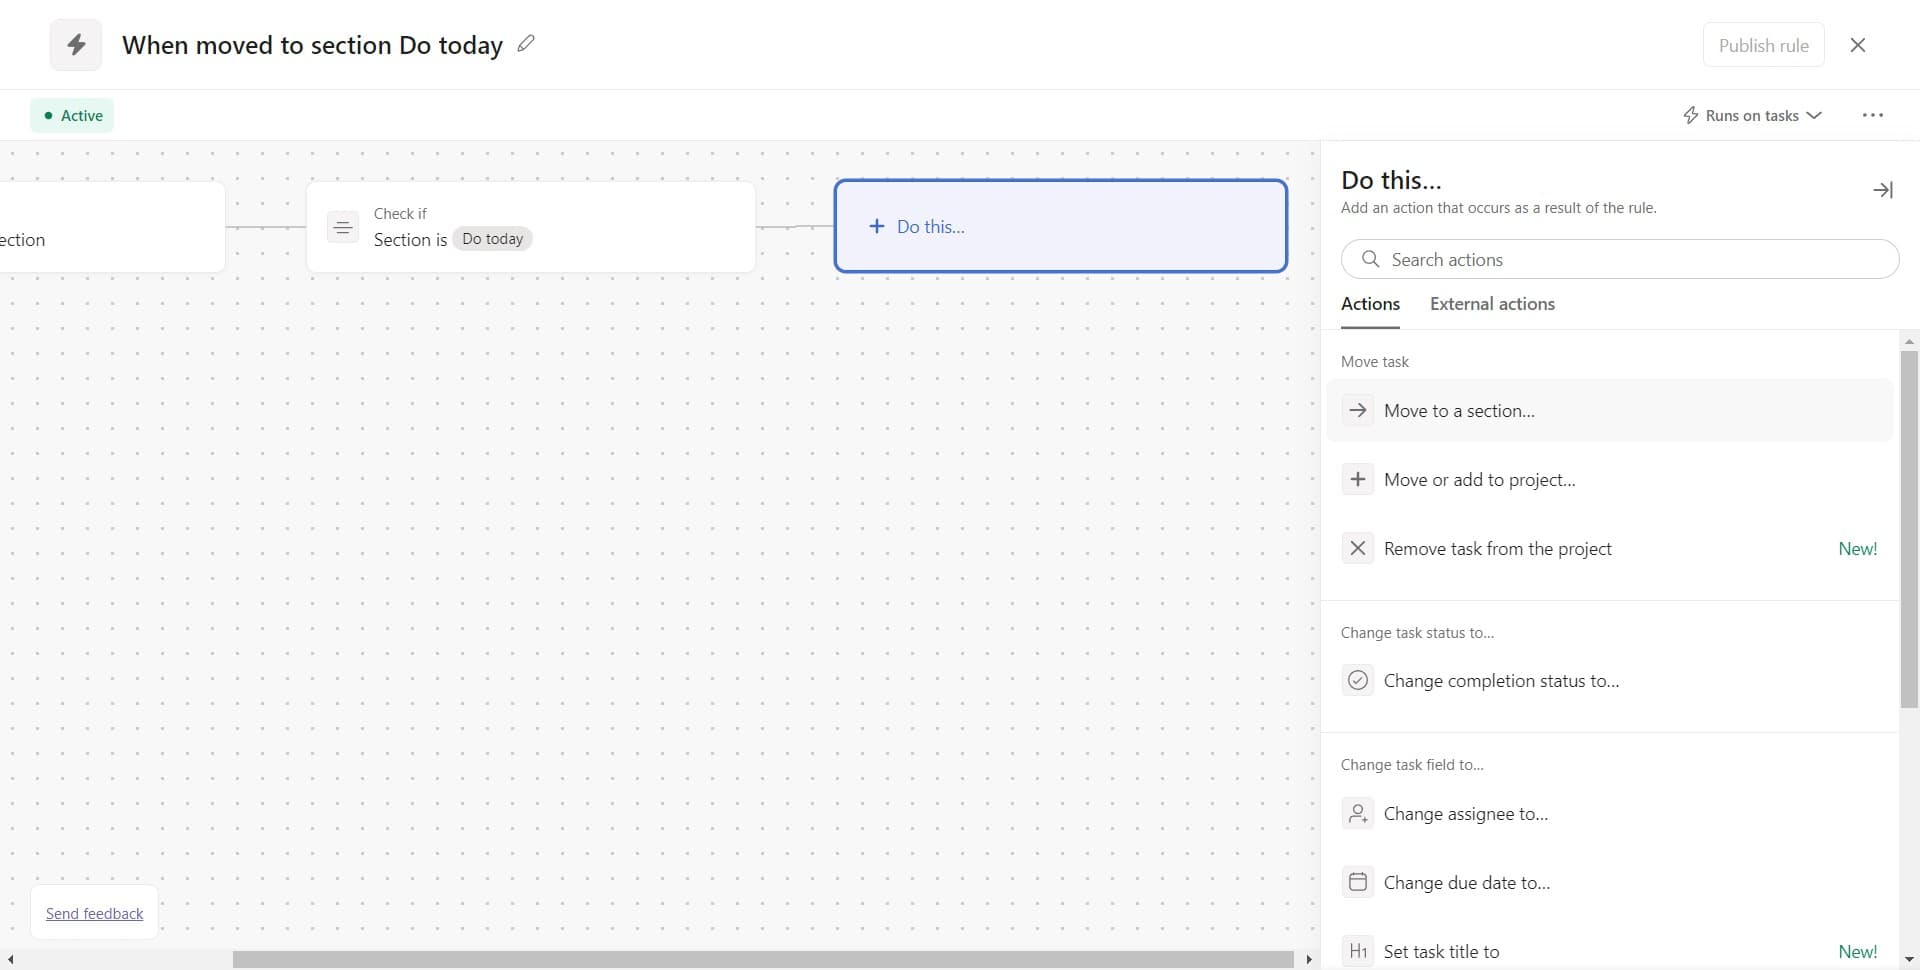
Task: Open the Send feedback link
Action: 95,914
